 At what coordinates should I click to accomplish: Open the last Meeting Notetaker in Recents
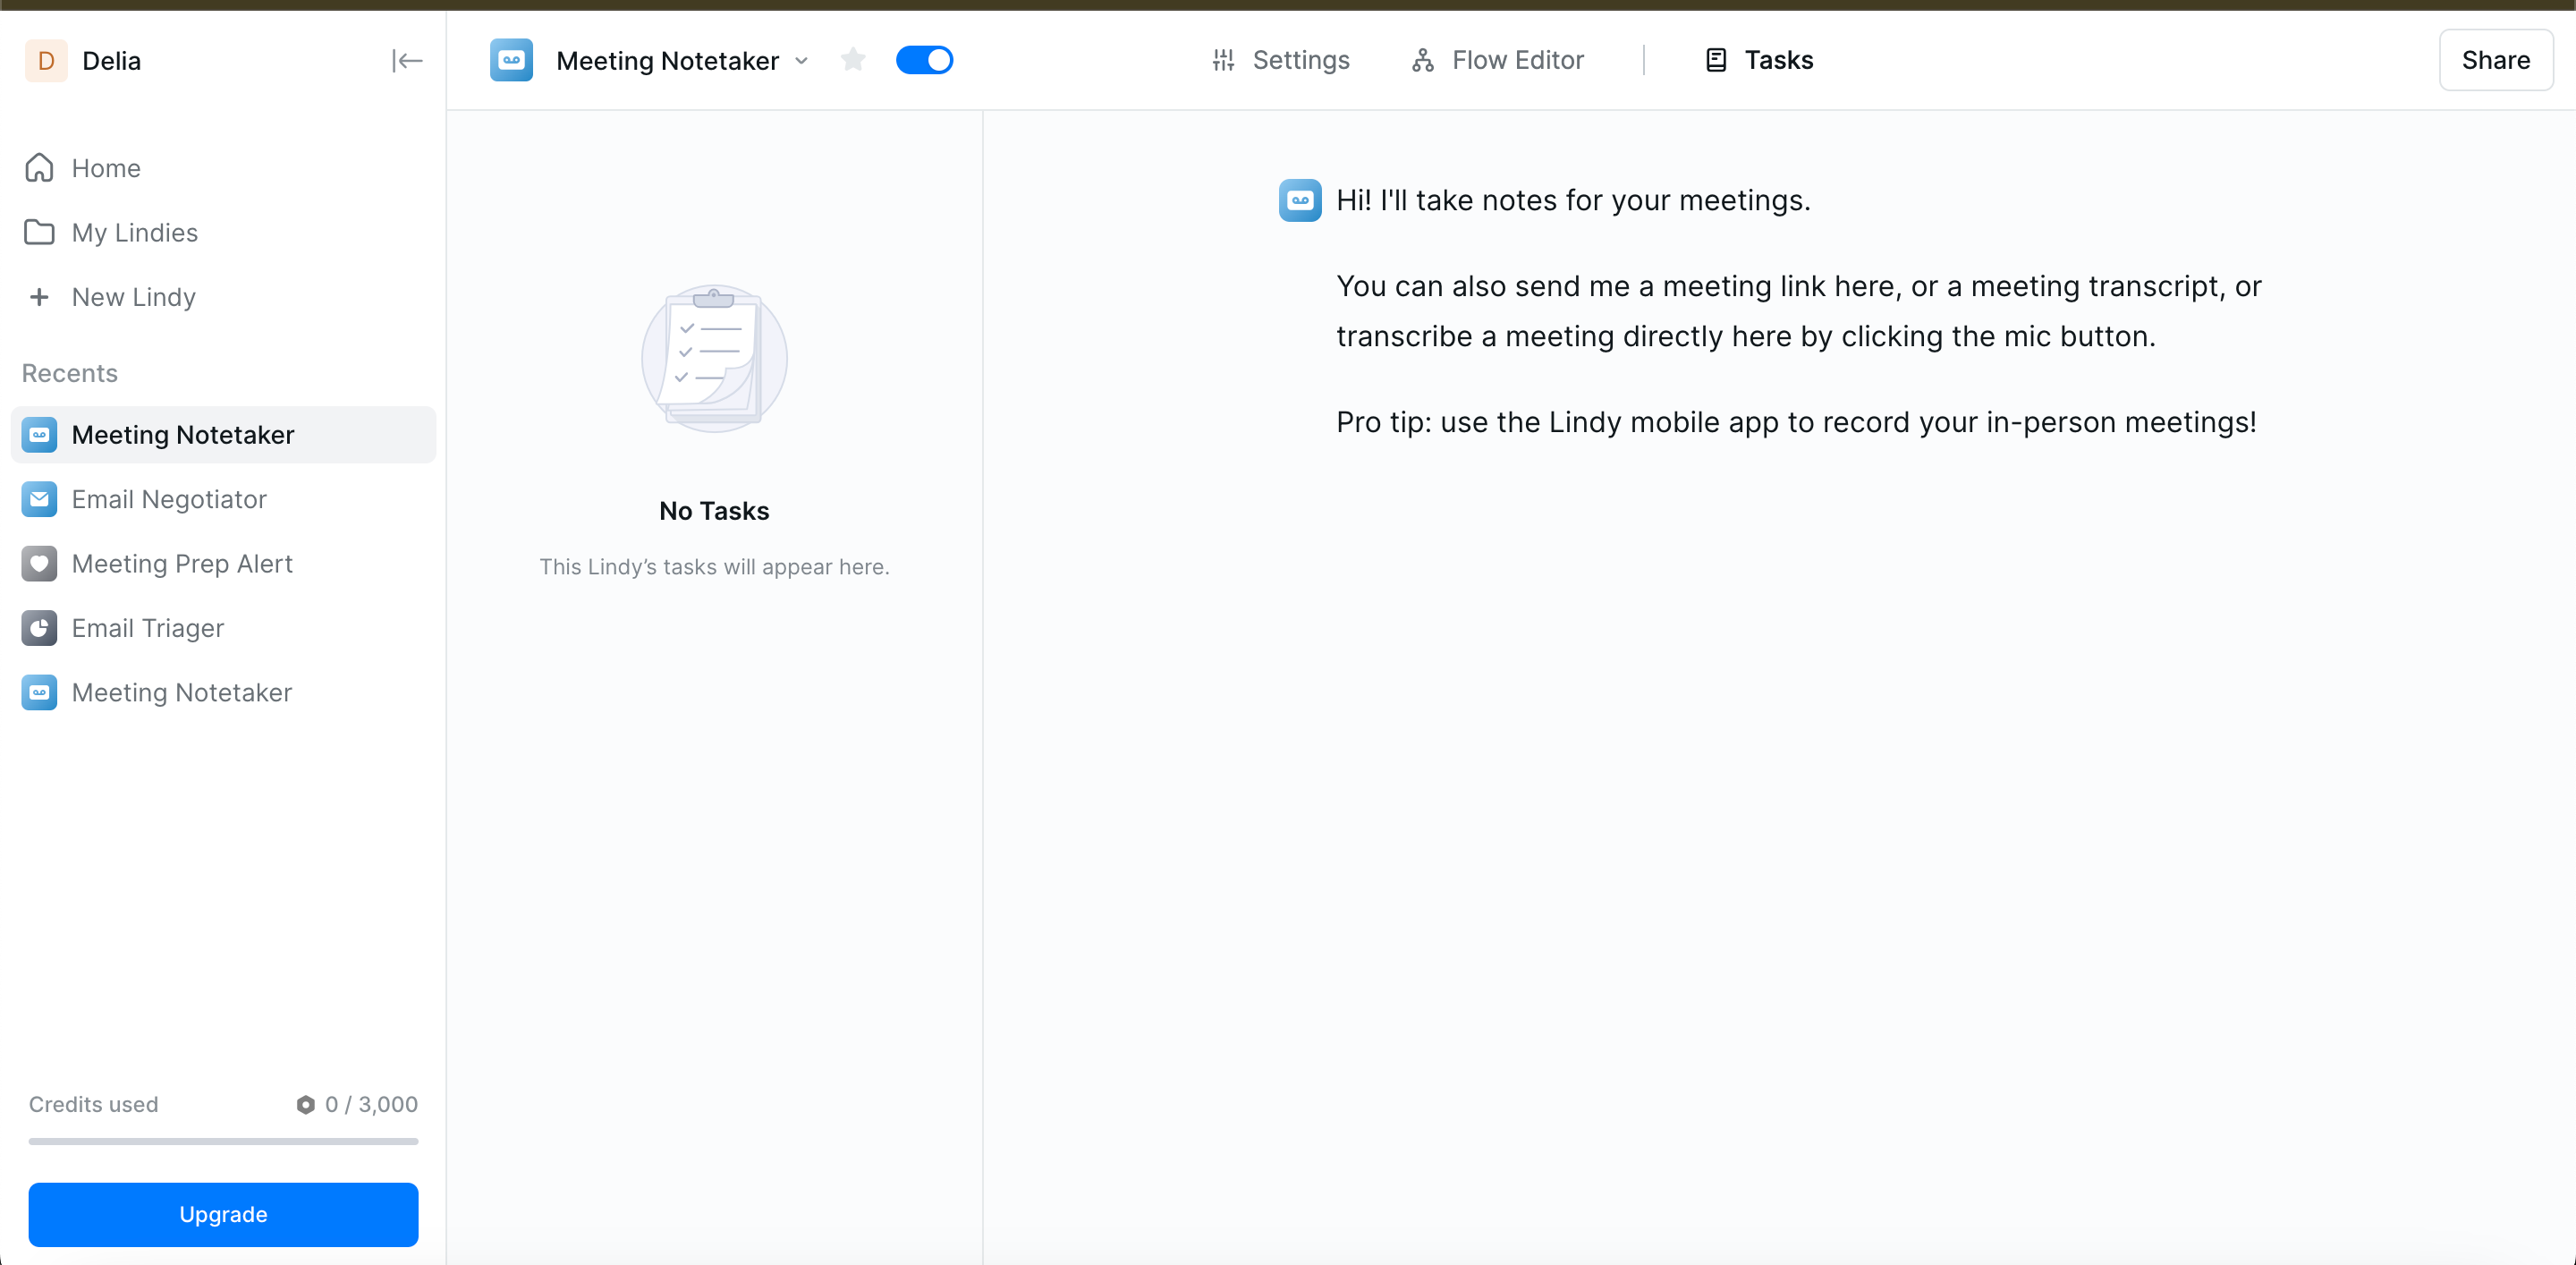pyautogui.click(x=181, y=692)
